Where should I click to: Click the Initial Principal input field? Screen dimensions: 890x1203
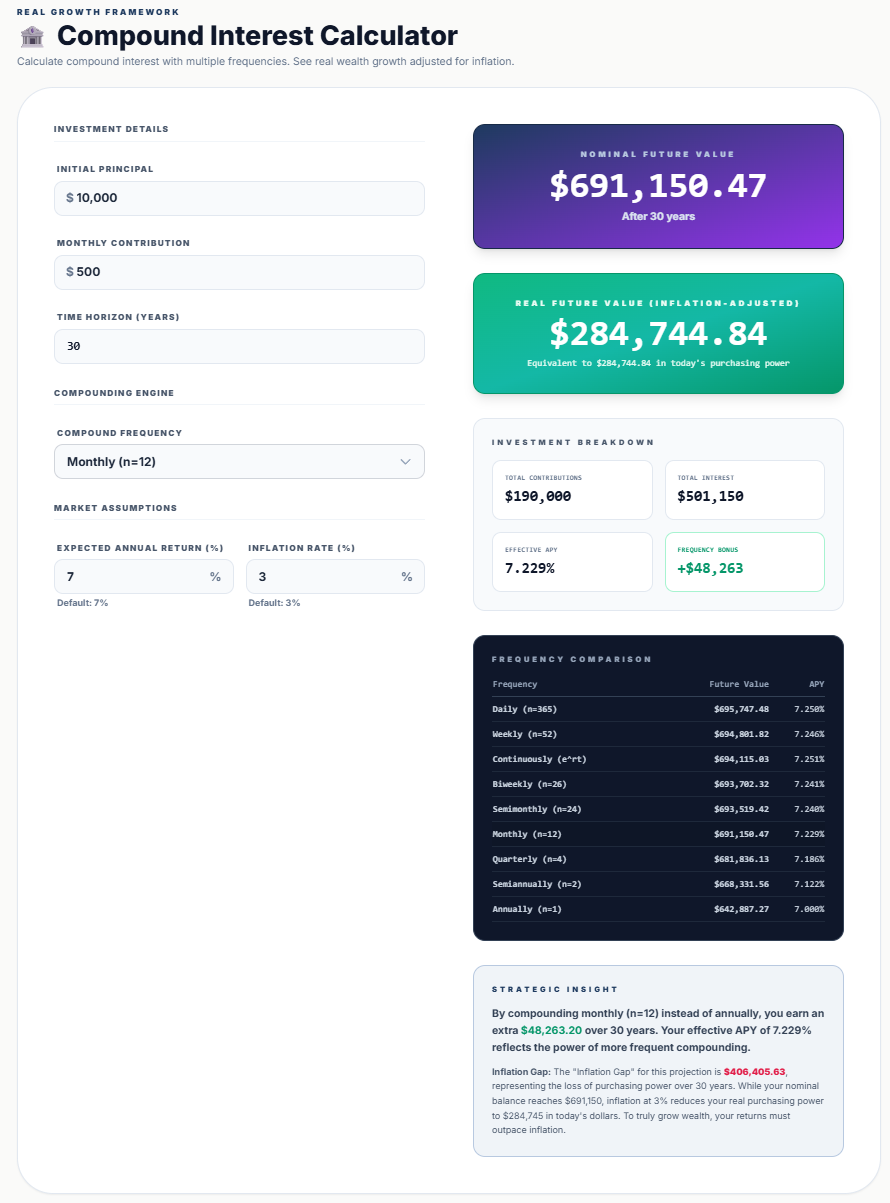point(239,198)
